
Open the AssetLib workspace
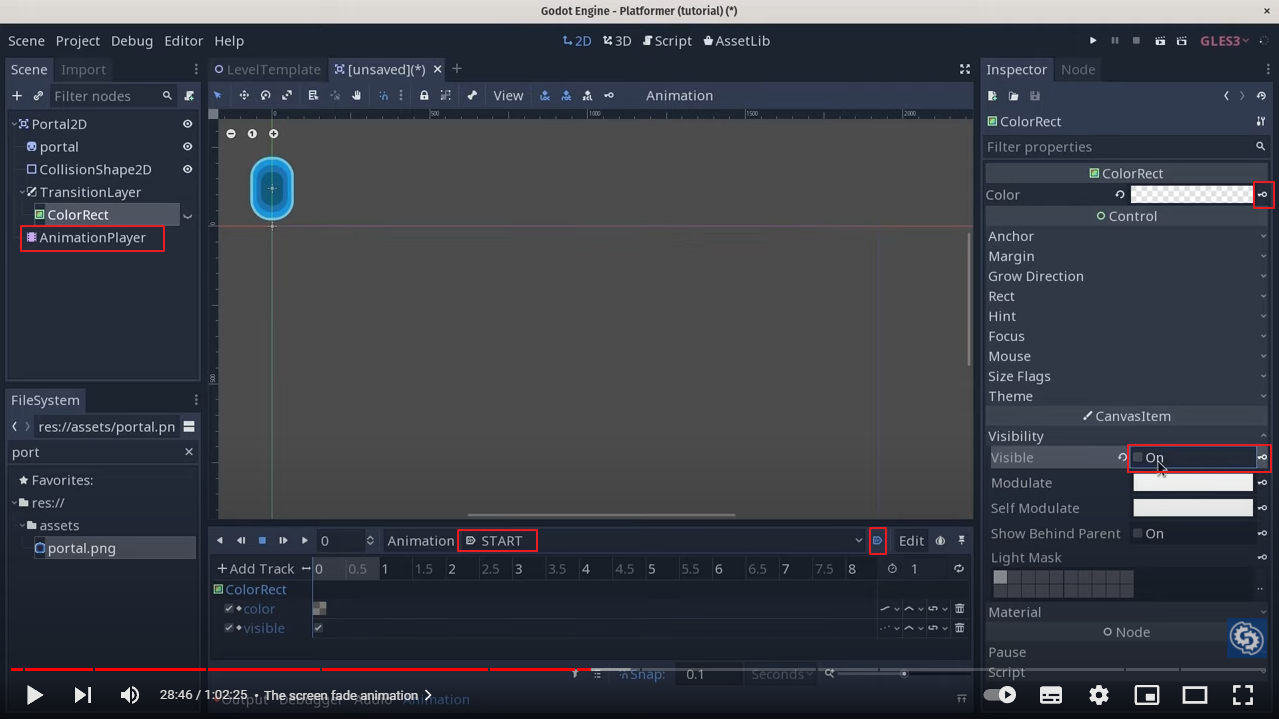pyautogui.click(x=736, y=41)
